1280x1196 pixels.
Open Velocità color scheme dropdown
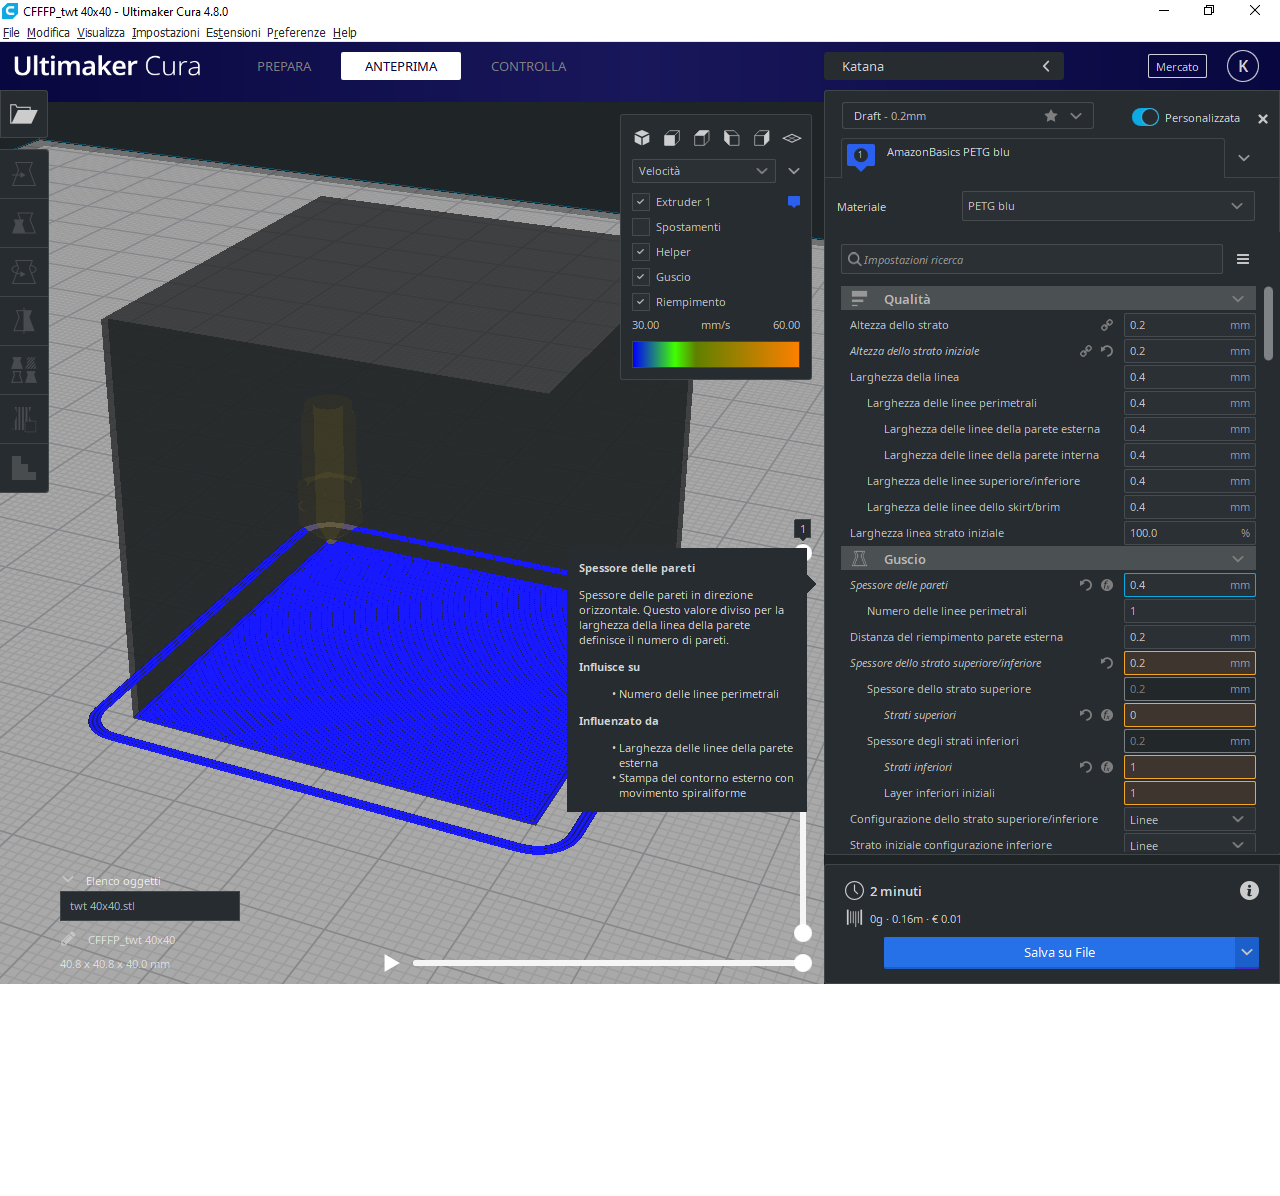(x=704, y=171)
